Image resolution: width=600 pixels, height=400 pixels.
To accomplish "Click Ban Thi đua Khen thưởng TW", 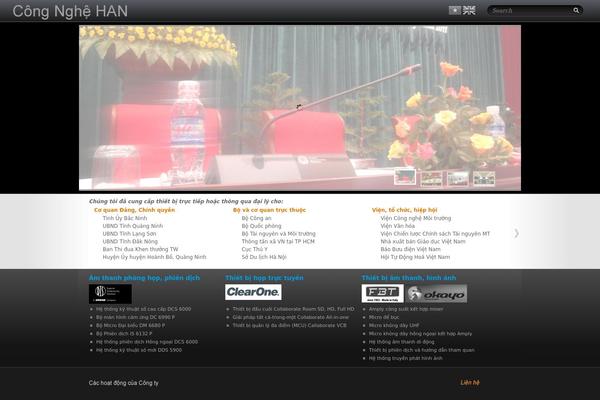I will 140,249.
